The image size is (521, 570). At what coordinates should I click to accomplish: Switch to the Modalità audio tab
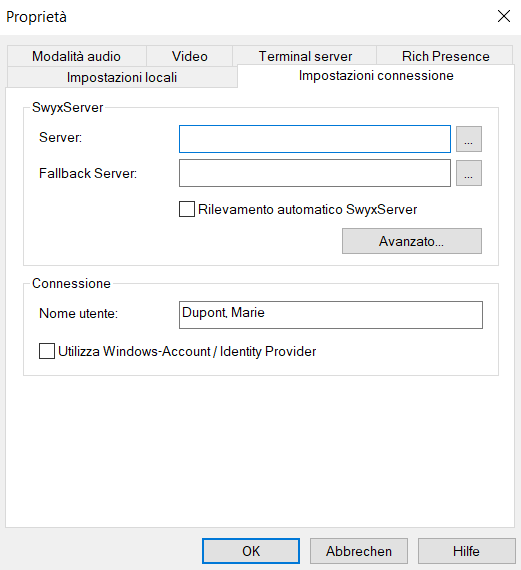point(76,56)
